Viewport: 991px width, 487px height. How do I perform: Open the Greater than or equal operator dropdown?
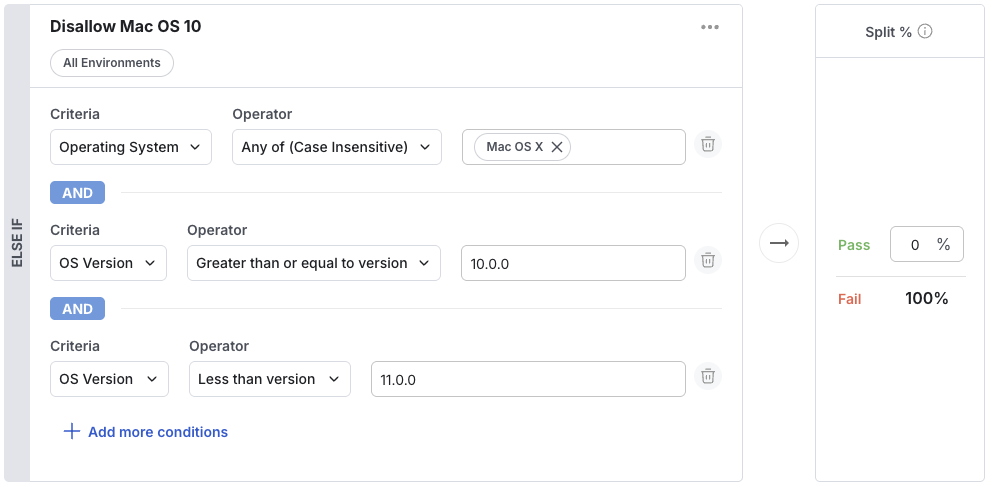tap(314, 263)
